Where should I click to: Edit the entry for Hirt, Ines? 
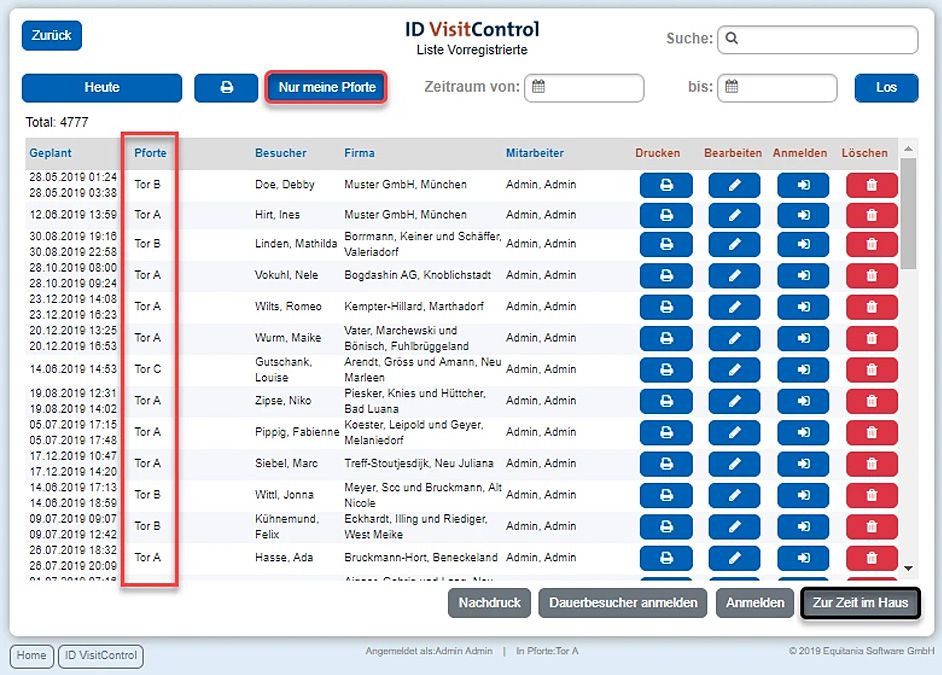[x=734, y=215]
